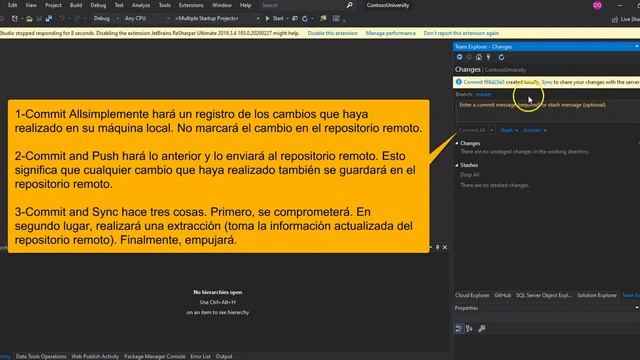Screen dimensions: 640x360
Task: Click the Categorized icon in Properties panel
Action: pyautogui.click(x=459, y=329)
